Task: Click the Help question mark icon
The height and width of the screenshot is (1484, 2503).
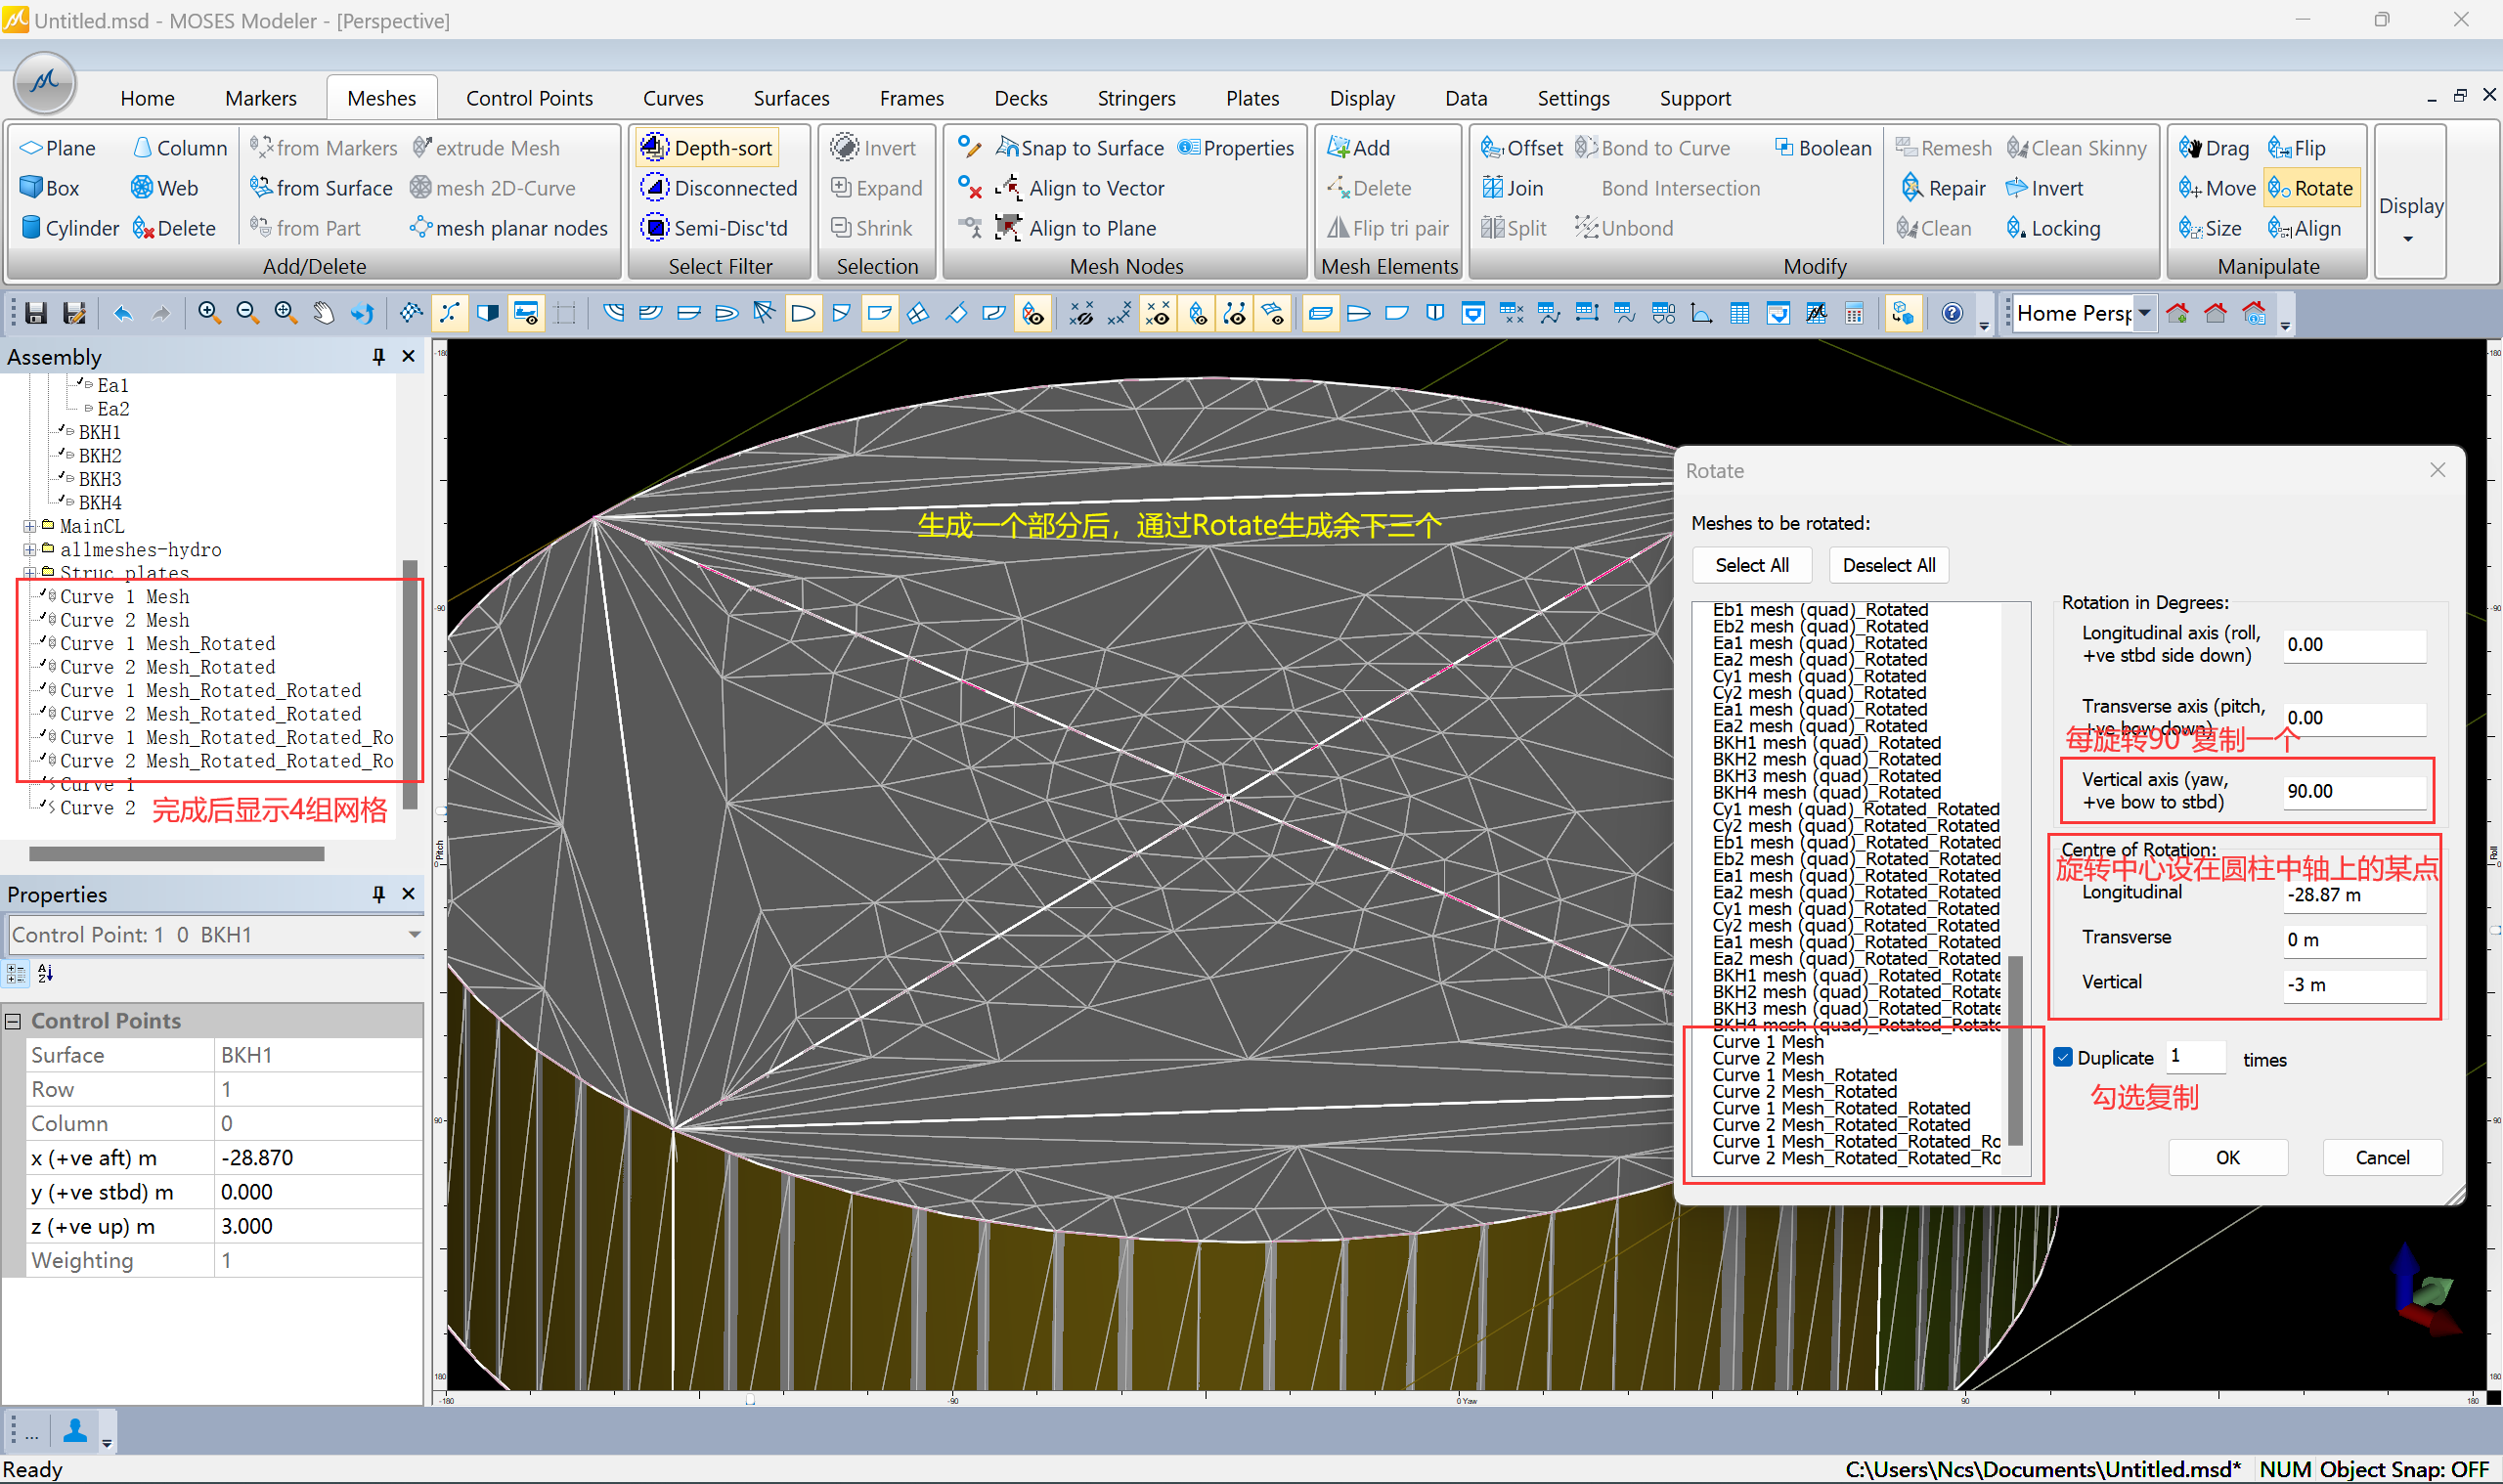Action: [x=1951, y=313]
